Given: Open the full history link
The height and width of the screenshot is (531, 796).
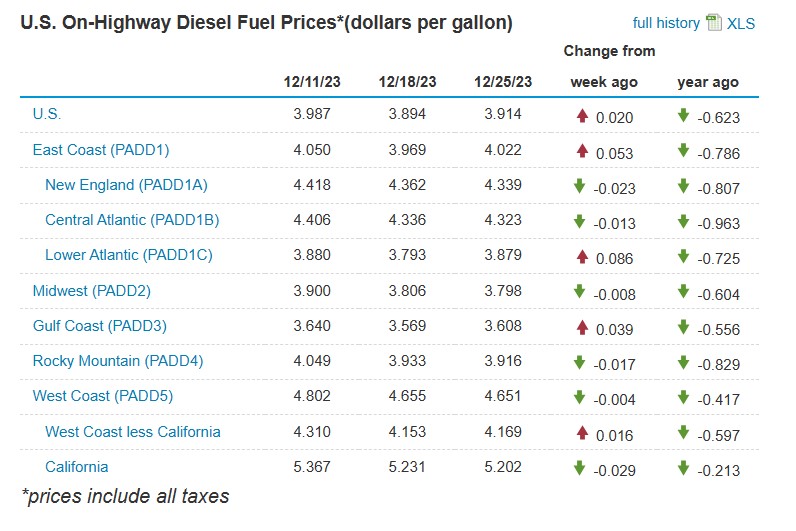Looking at the screenshot, I should click(665, 23).
